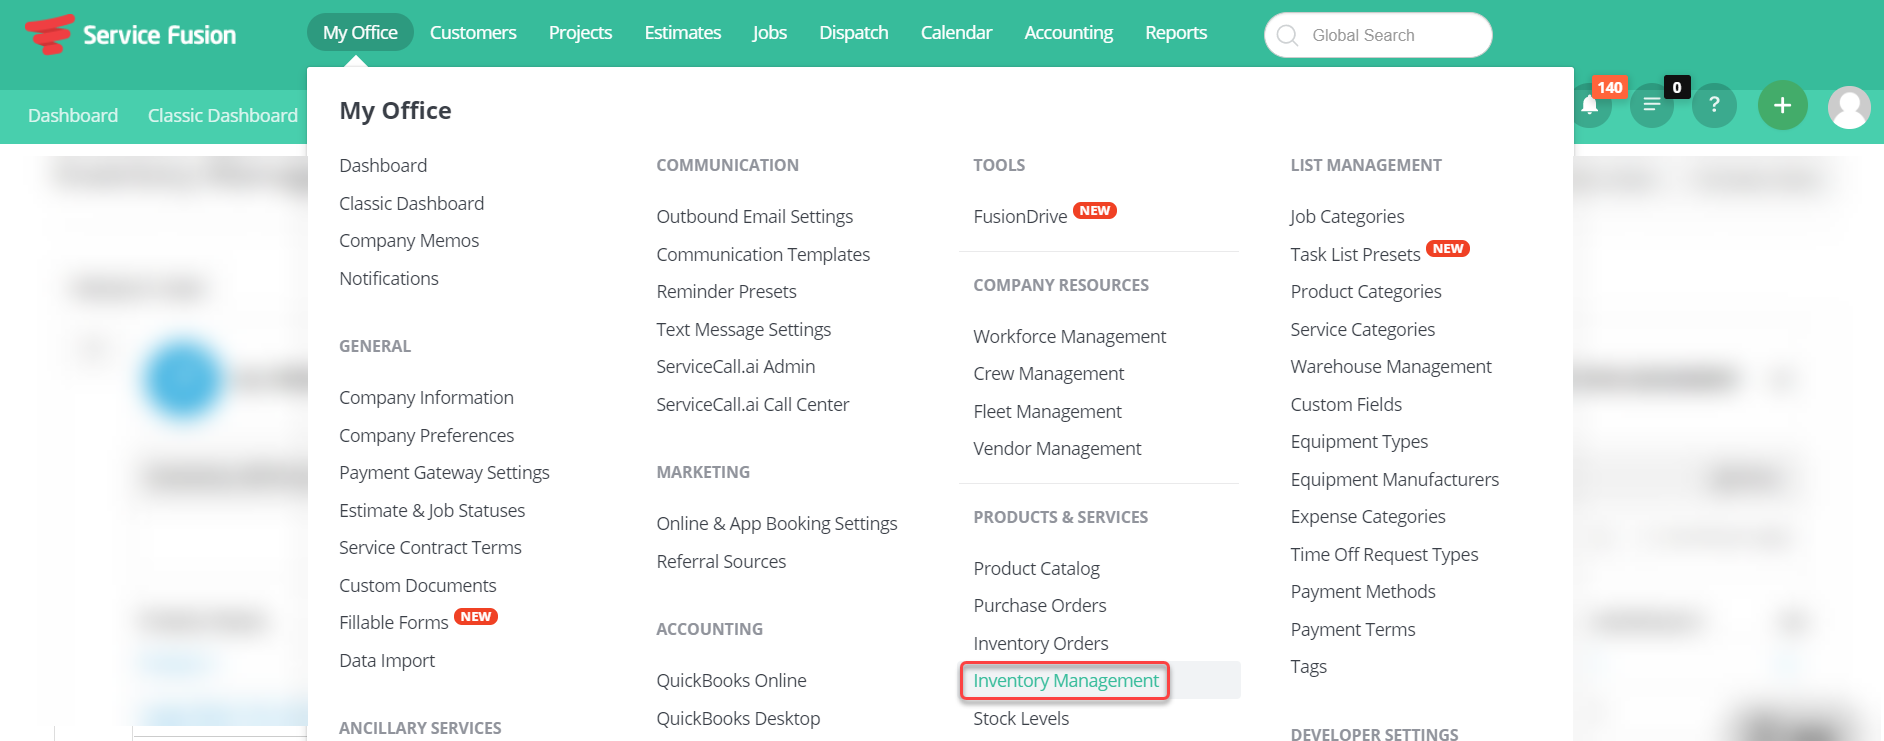
Task: Open Communication Templates
Action: [x=763, y=254]
